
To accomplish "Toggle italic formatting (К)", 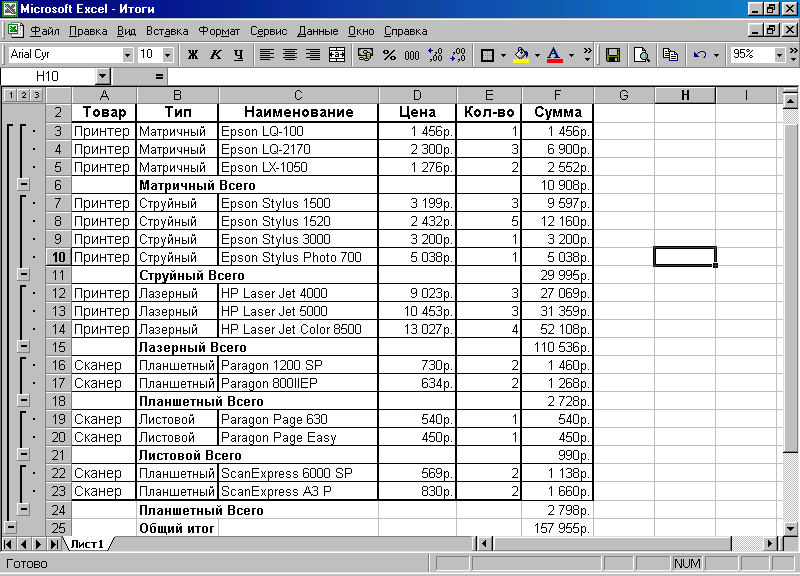I will pyautogui.click(x=216, y=55).
